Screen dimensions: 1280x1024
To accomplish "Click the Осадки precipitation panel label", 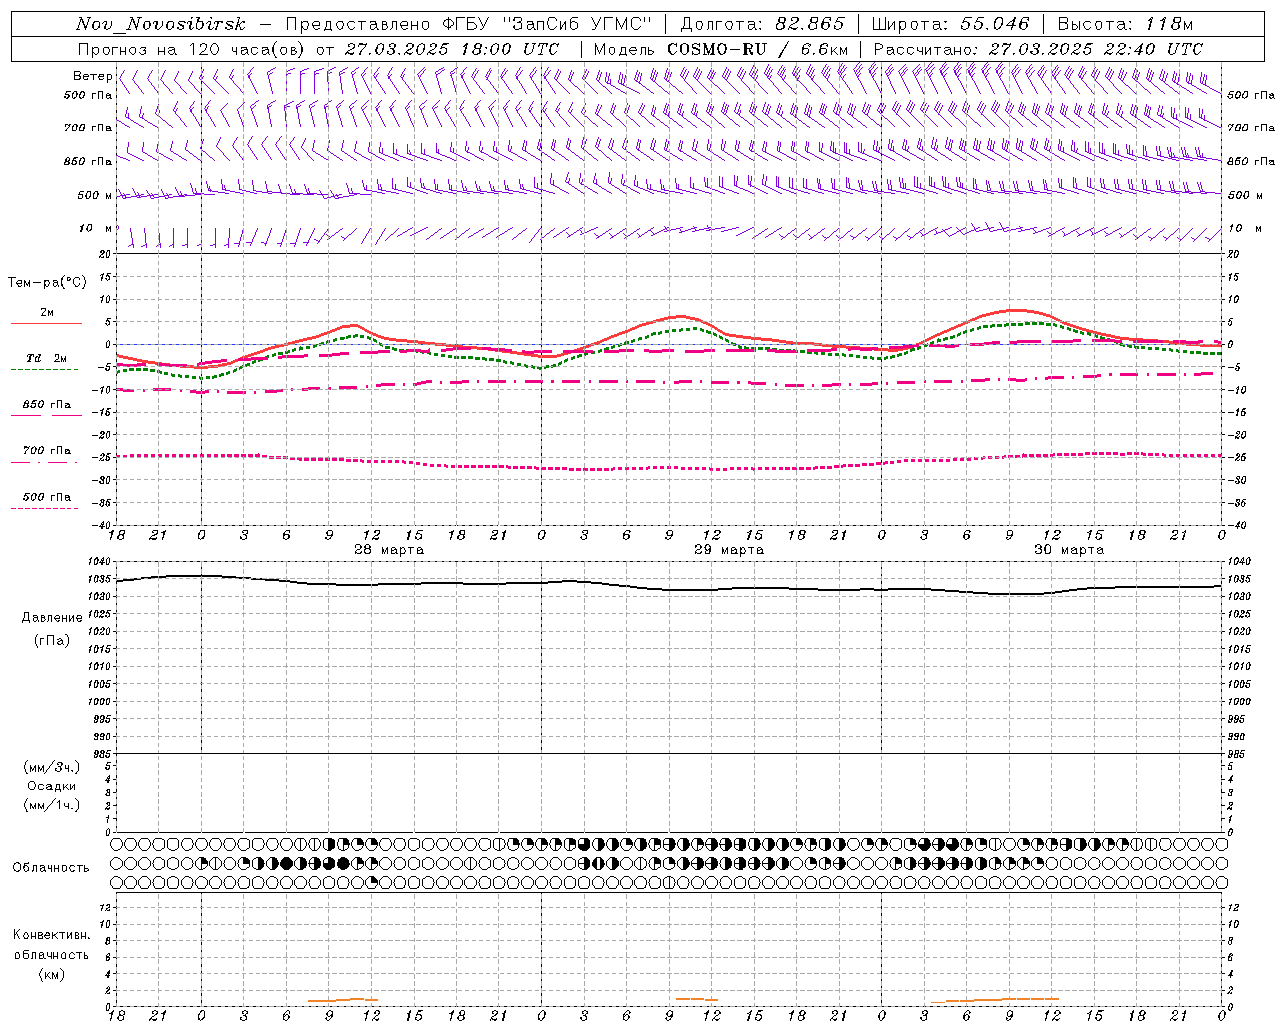I will coord(52,786).
